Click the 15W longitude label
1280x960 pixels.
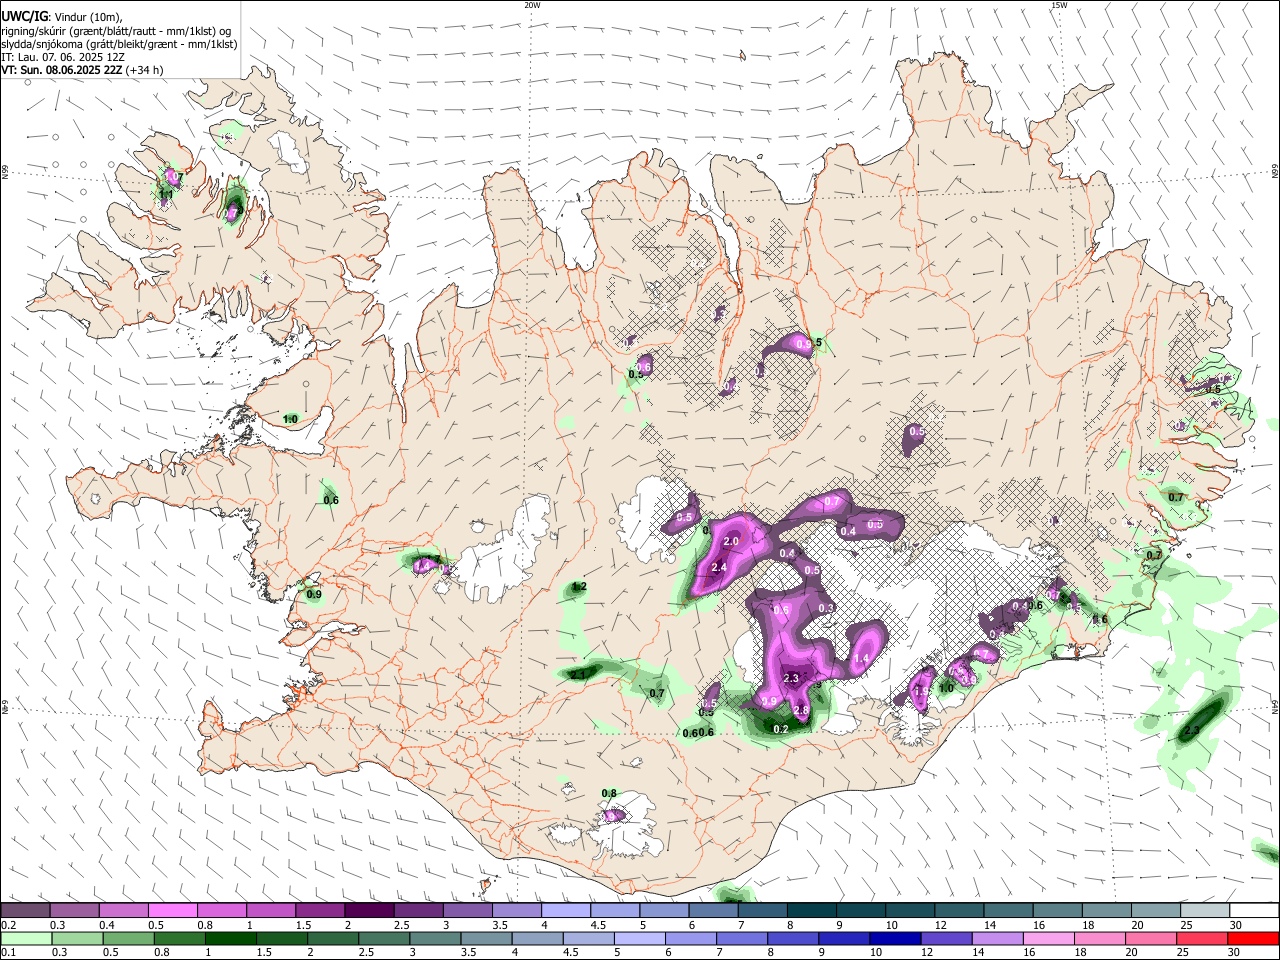pyautogui.click(x=1059, y=5)
